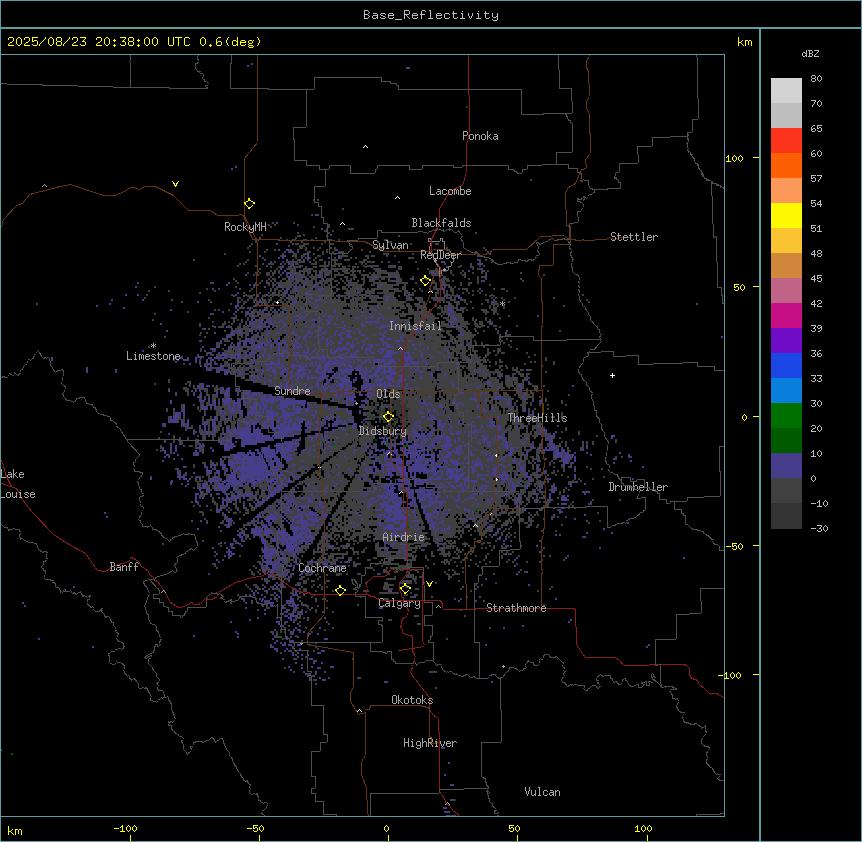Click the Sundre town label
Image resolution: width=862 pixels, height=842 pixels.
(292, 391)
